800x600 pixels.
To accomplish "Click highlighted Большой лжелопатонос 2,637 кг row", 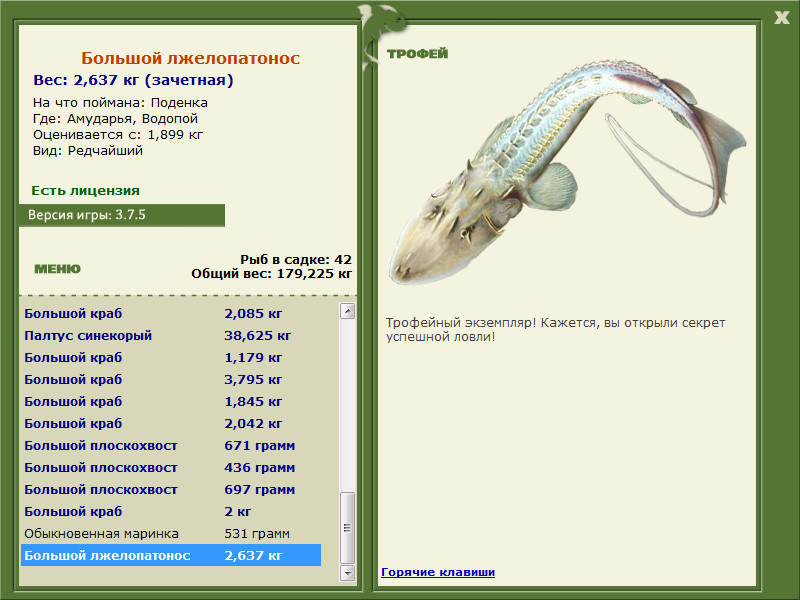I will pyautogui.click(x=170, y=556).
